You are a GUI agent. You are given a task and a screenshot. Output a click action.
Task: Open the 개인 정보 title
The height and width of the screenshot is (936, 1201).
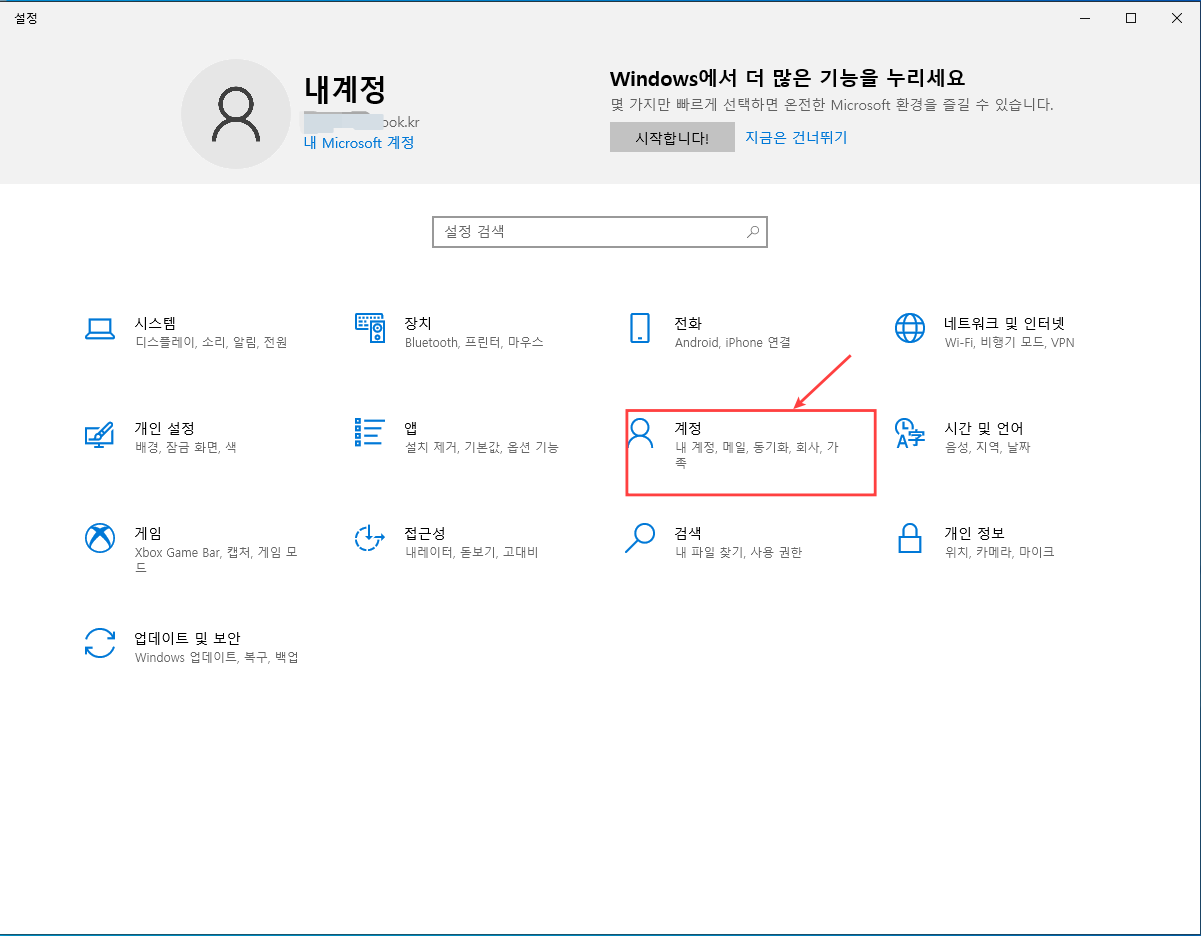click(975, 533)
